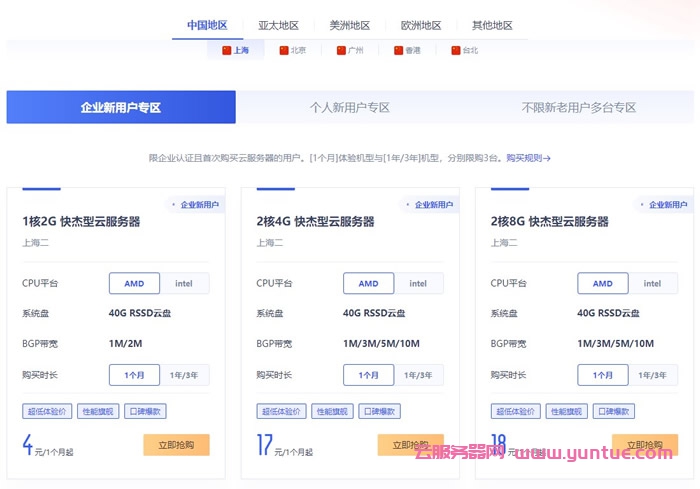Open the 欧洲地区 region tab

(421, 25)
